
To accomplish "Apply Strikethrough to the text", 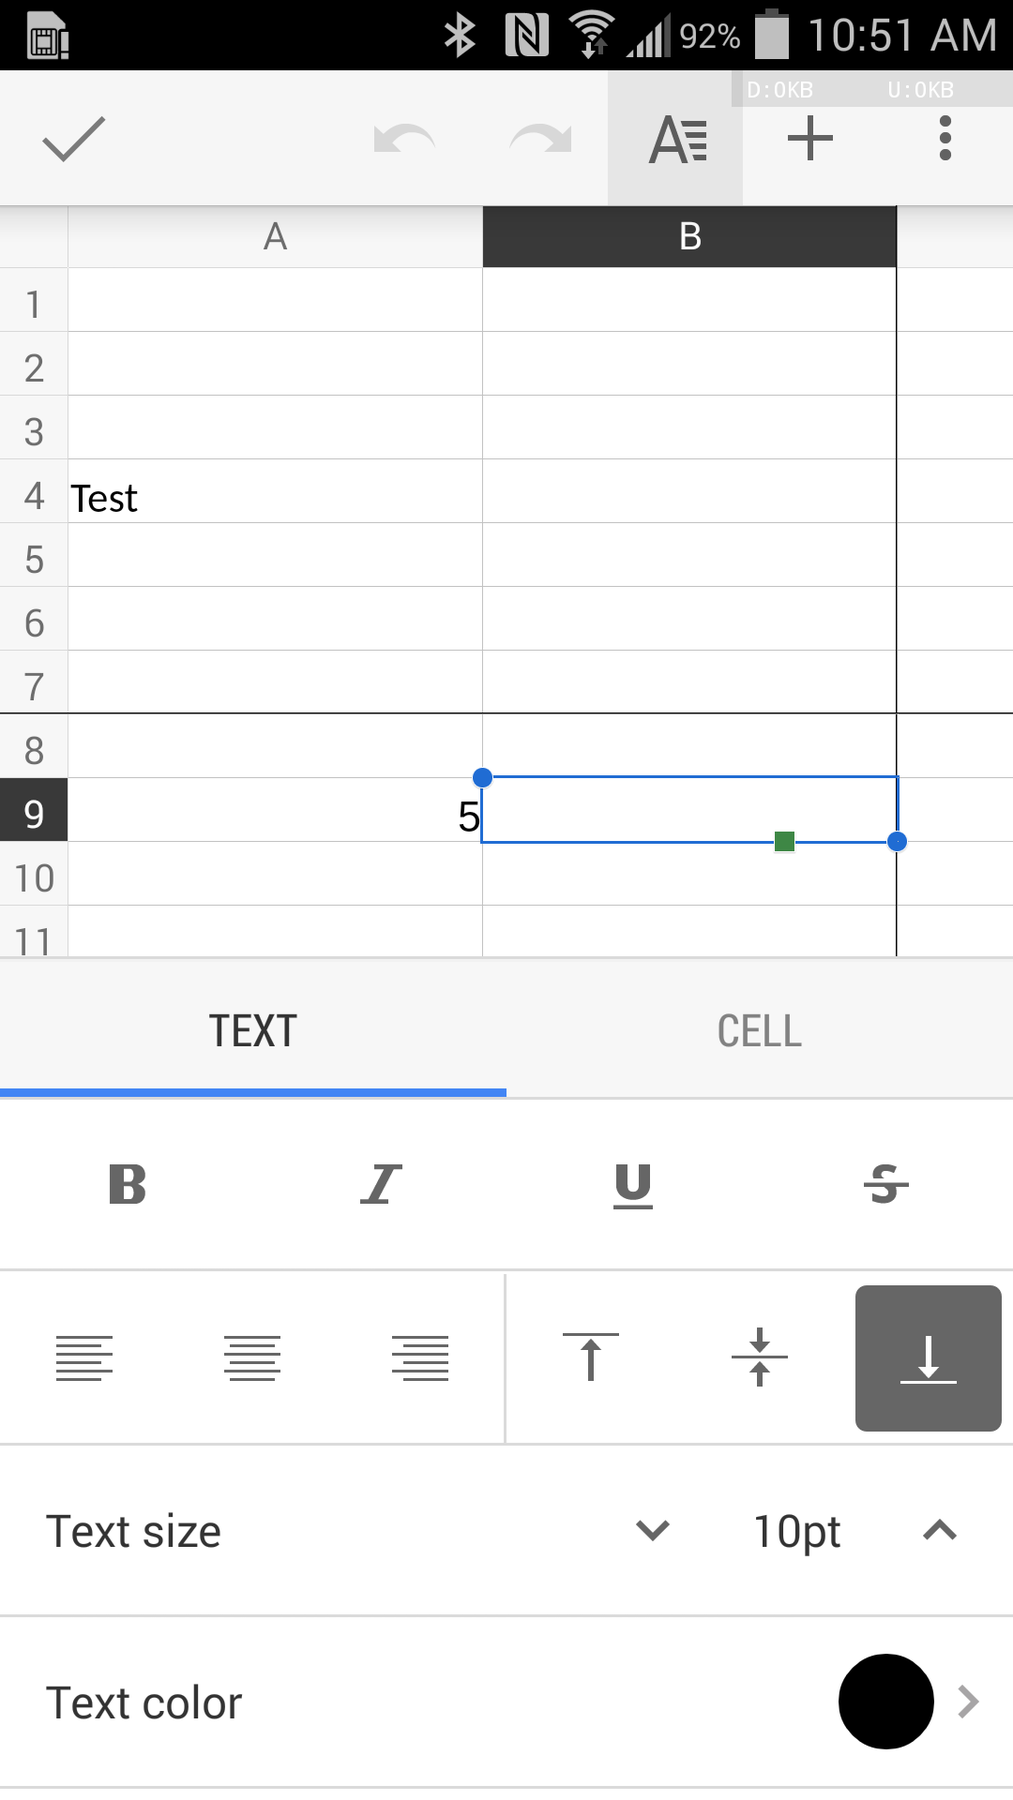I will tap(885, 1185).
